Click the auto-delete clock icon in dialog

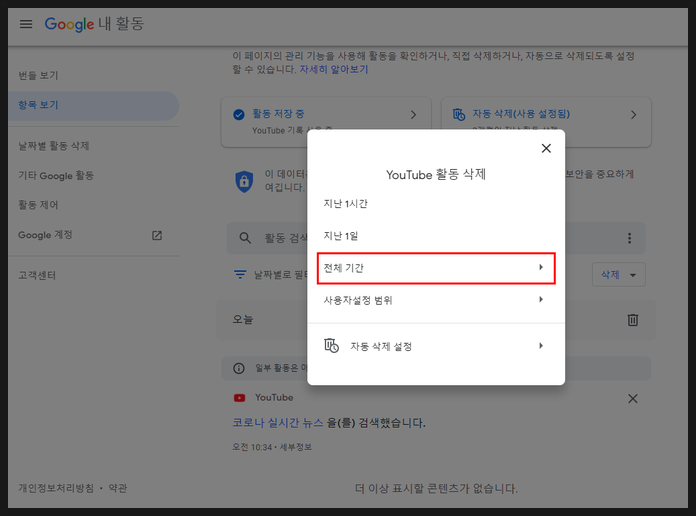click(331, 345)
